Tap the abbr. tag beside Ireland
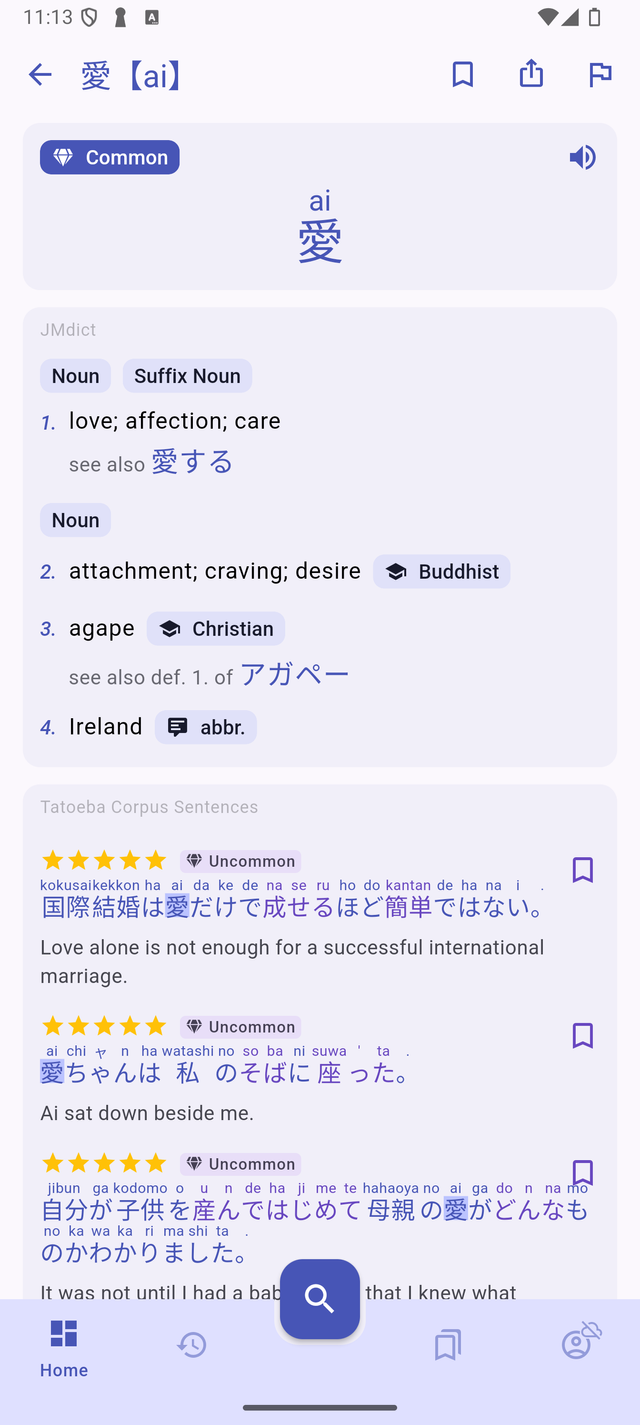The width and height of the screenshot is (640, 1425). 206,727
